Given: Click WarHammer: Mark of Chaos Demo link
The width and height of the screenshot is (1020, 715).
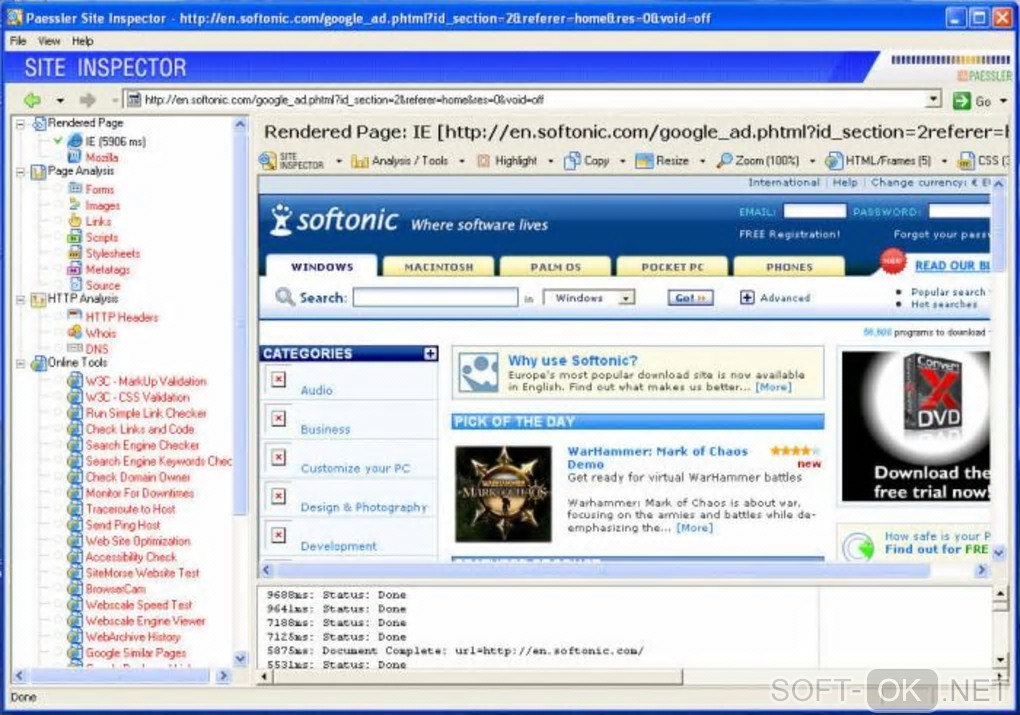Looking at the screenshot, I should coord(657,457).
